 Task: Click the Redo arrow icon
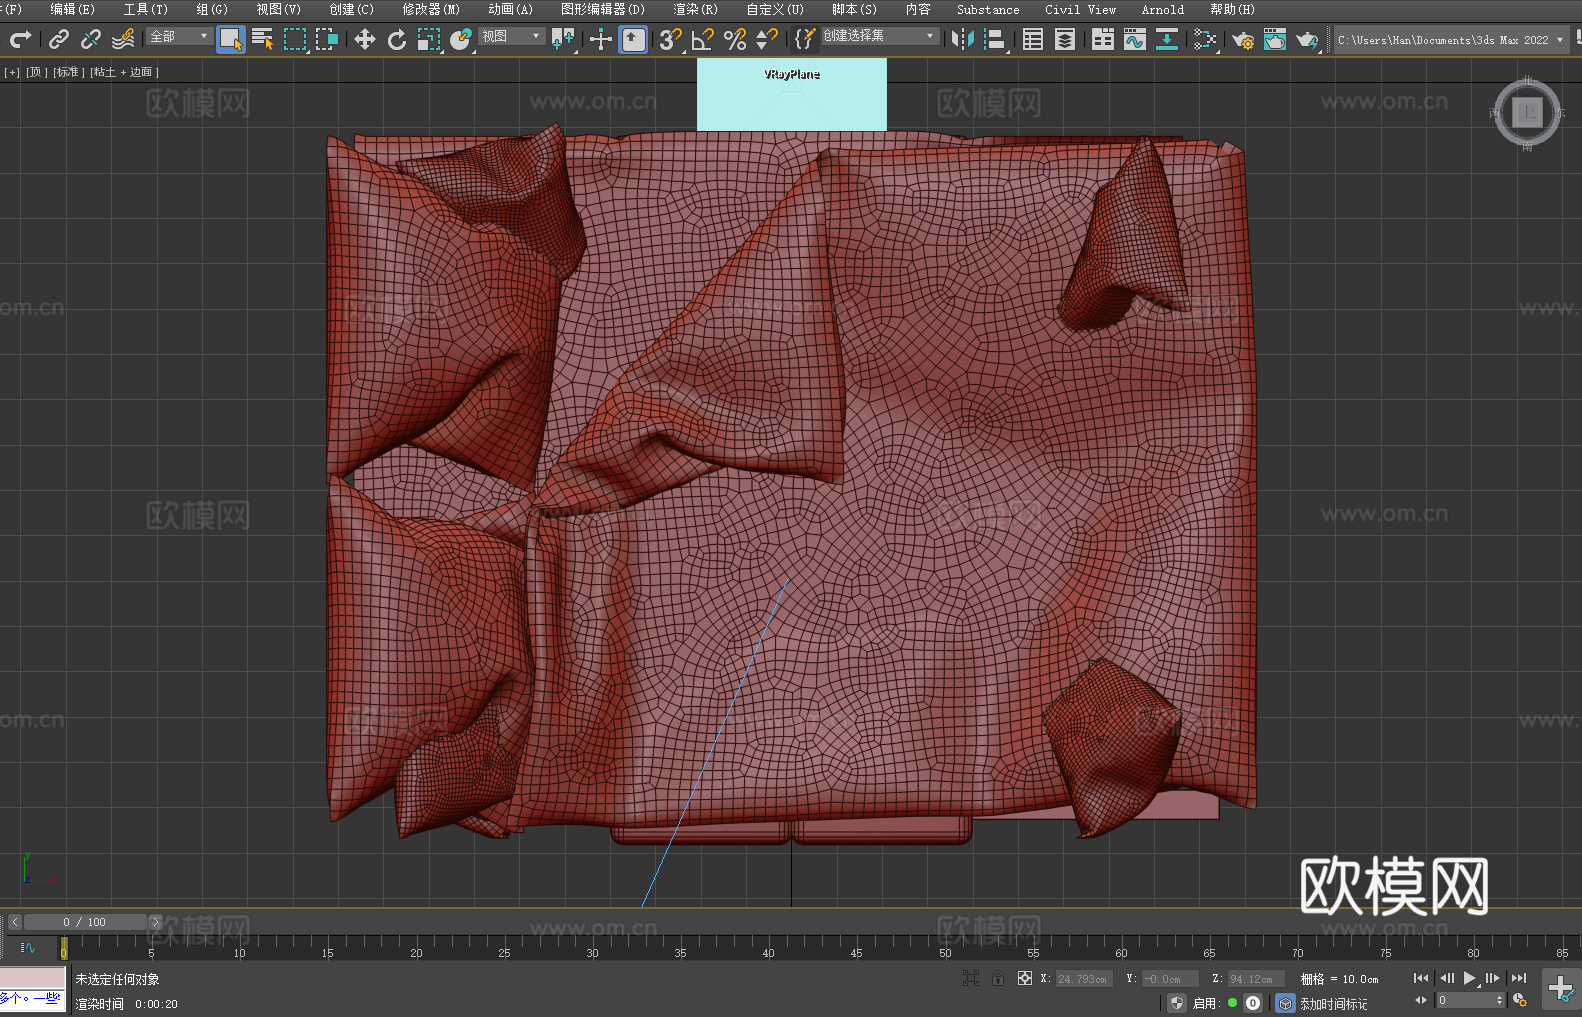click(x=20, y=39)
